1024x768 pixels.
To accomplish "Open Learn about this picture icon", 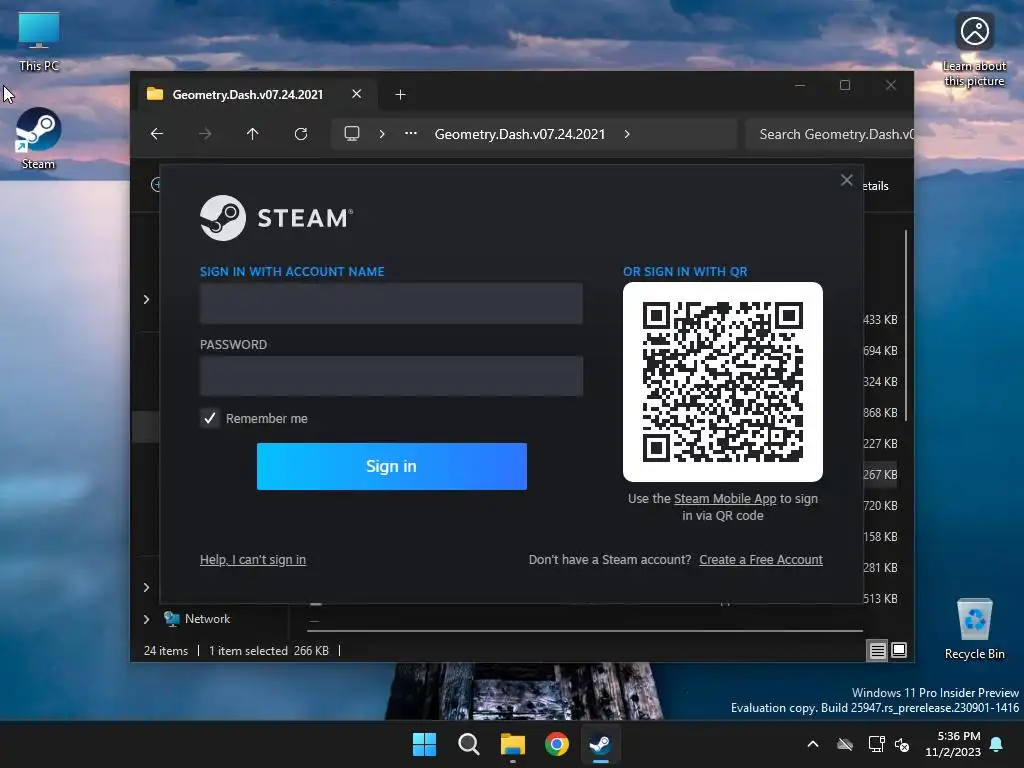I will tap(974, 49).
